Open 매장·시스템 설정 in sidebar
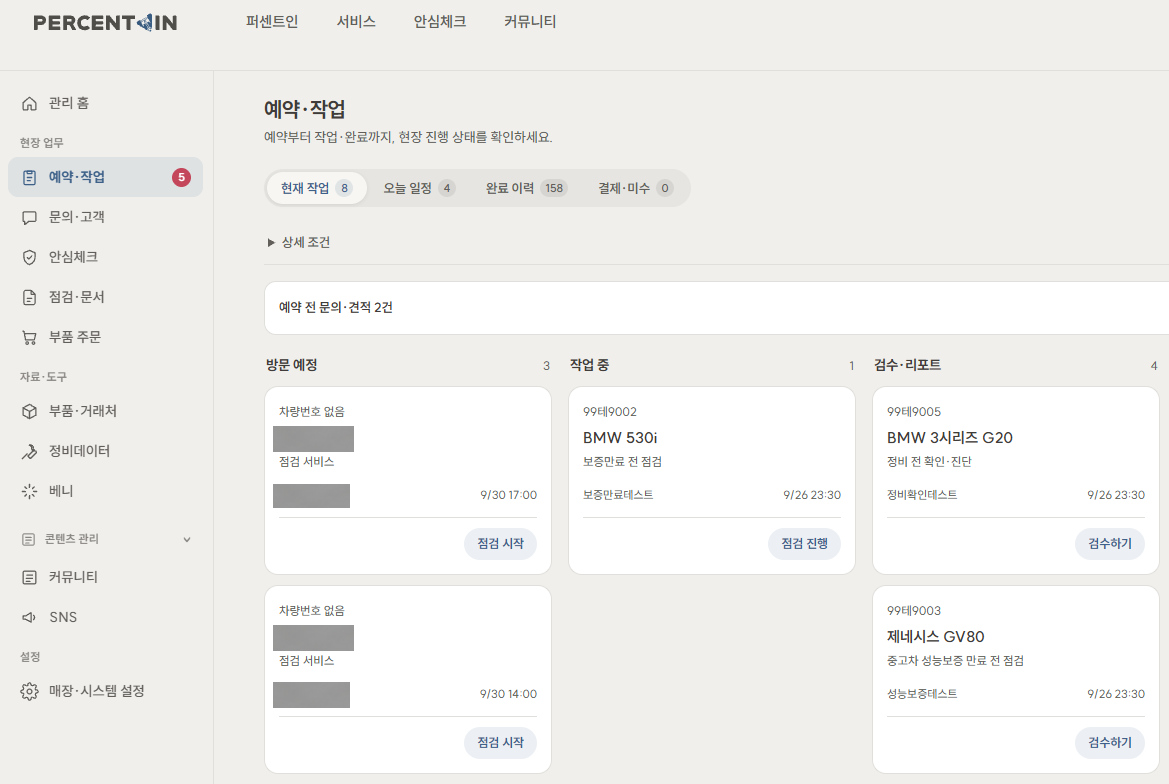 click(x=105, y=692)
